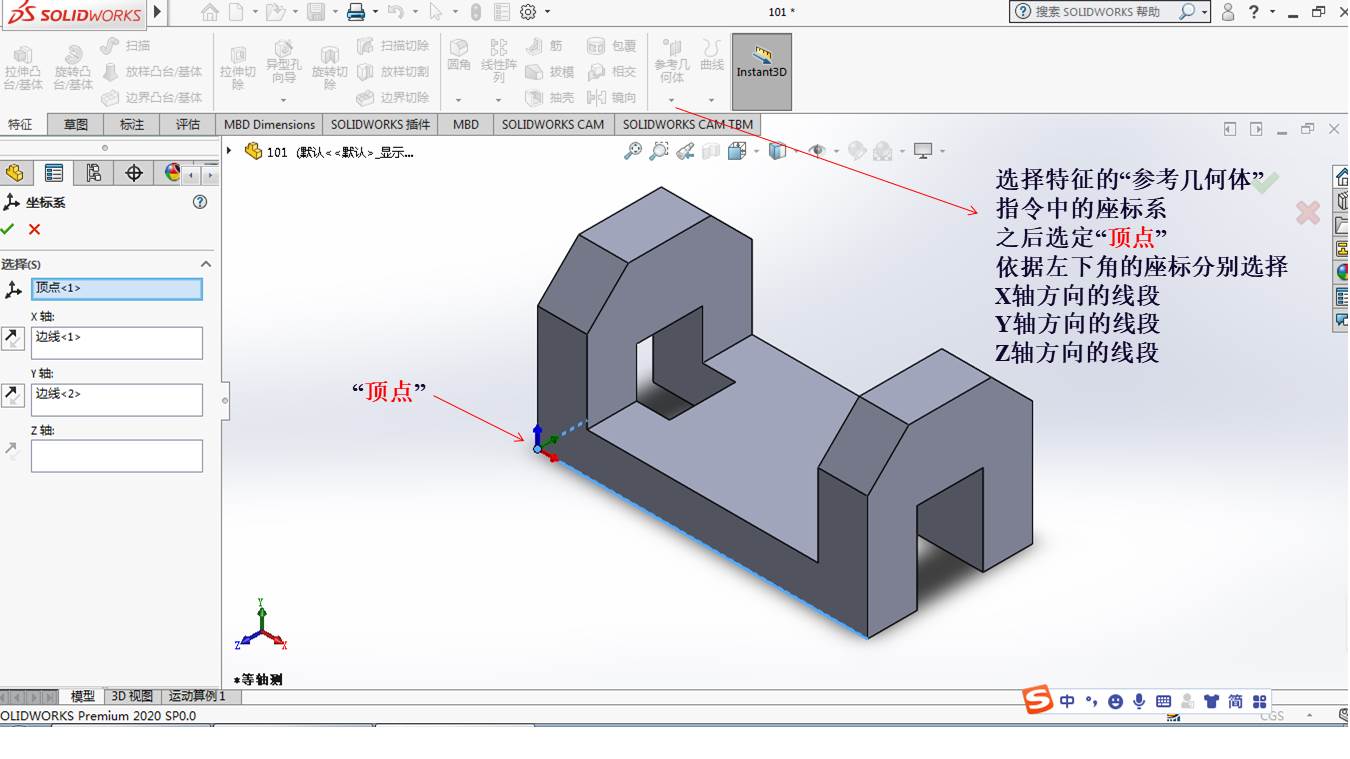The height and width of the screenshot is (759, 1350).
Task: Switch to MBD Dimensions tab
Action: click(269, 124)
